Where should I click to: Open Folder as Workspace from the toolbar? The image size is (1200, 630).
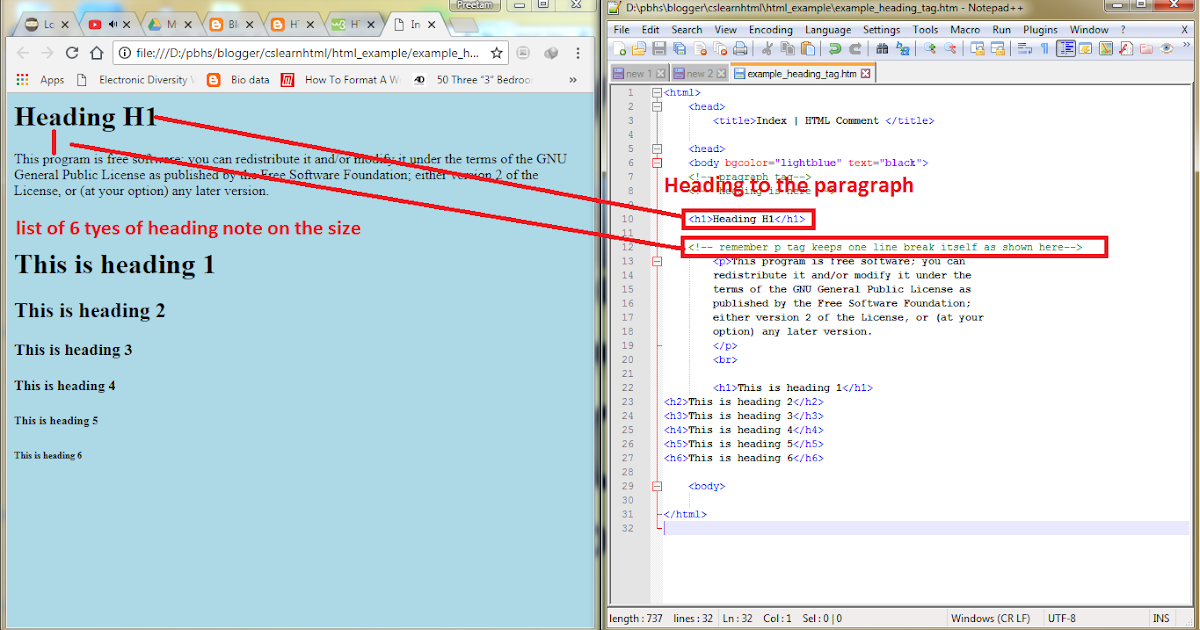point(1145,47)
